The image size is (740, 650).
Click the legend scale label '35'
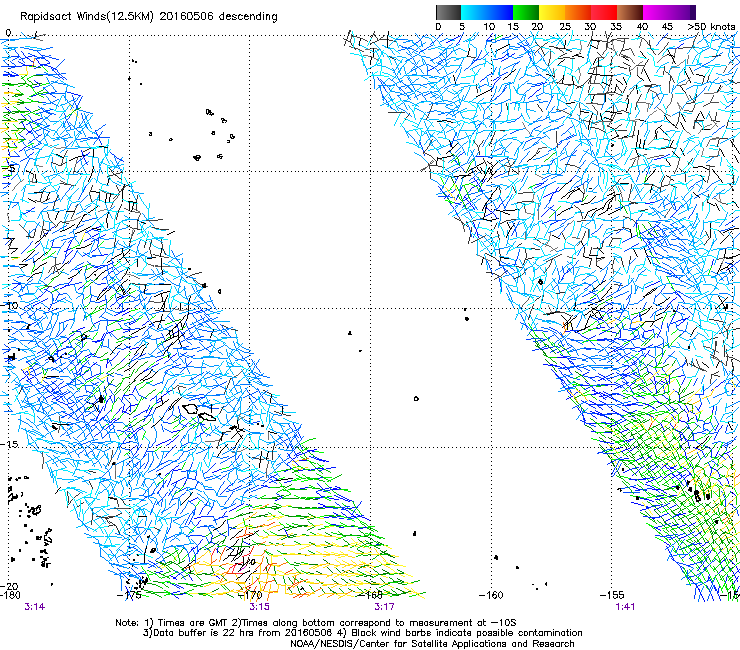click(x=616, y=26)
